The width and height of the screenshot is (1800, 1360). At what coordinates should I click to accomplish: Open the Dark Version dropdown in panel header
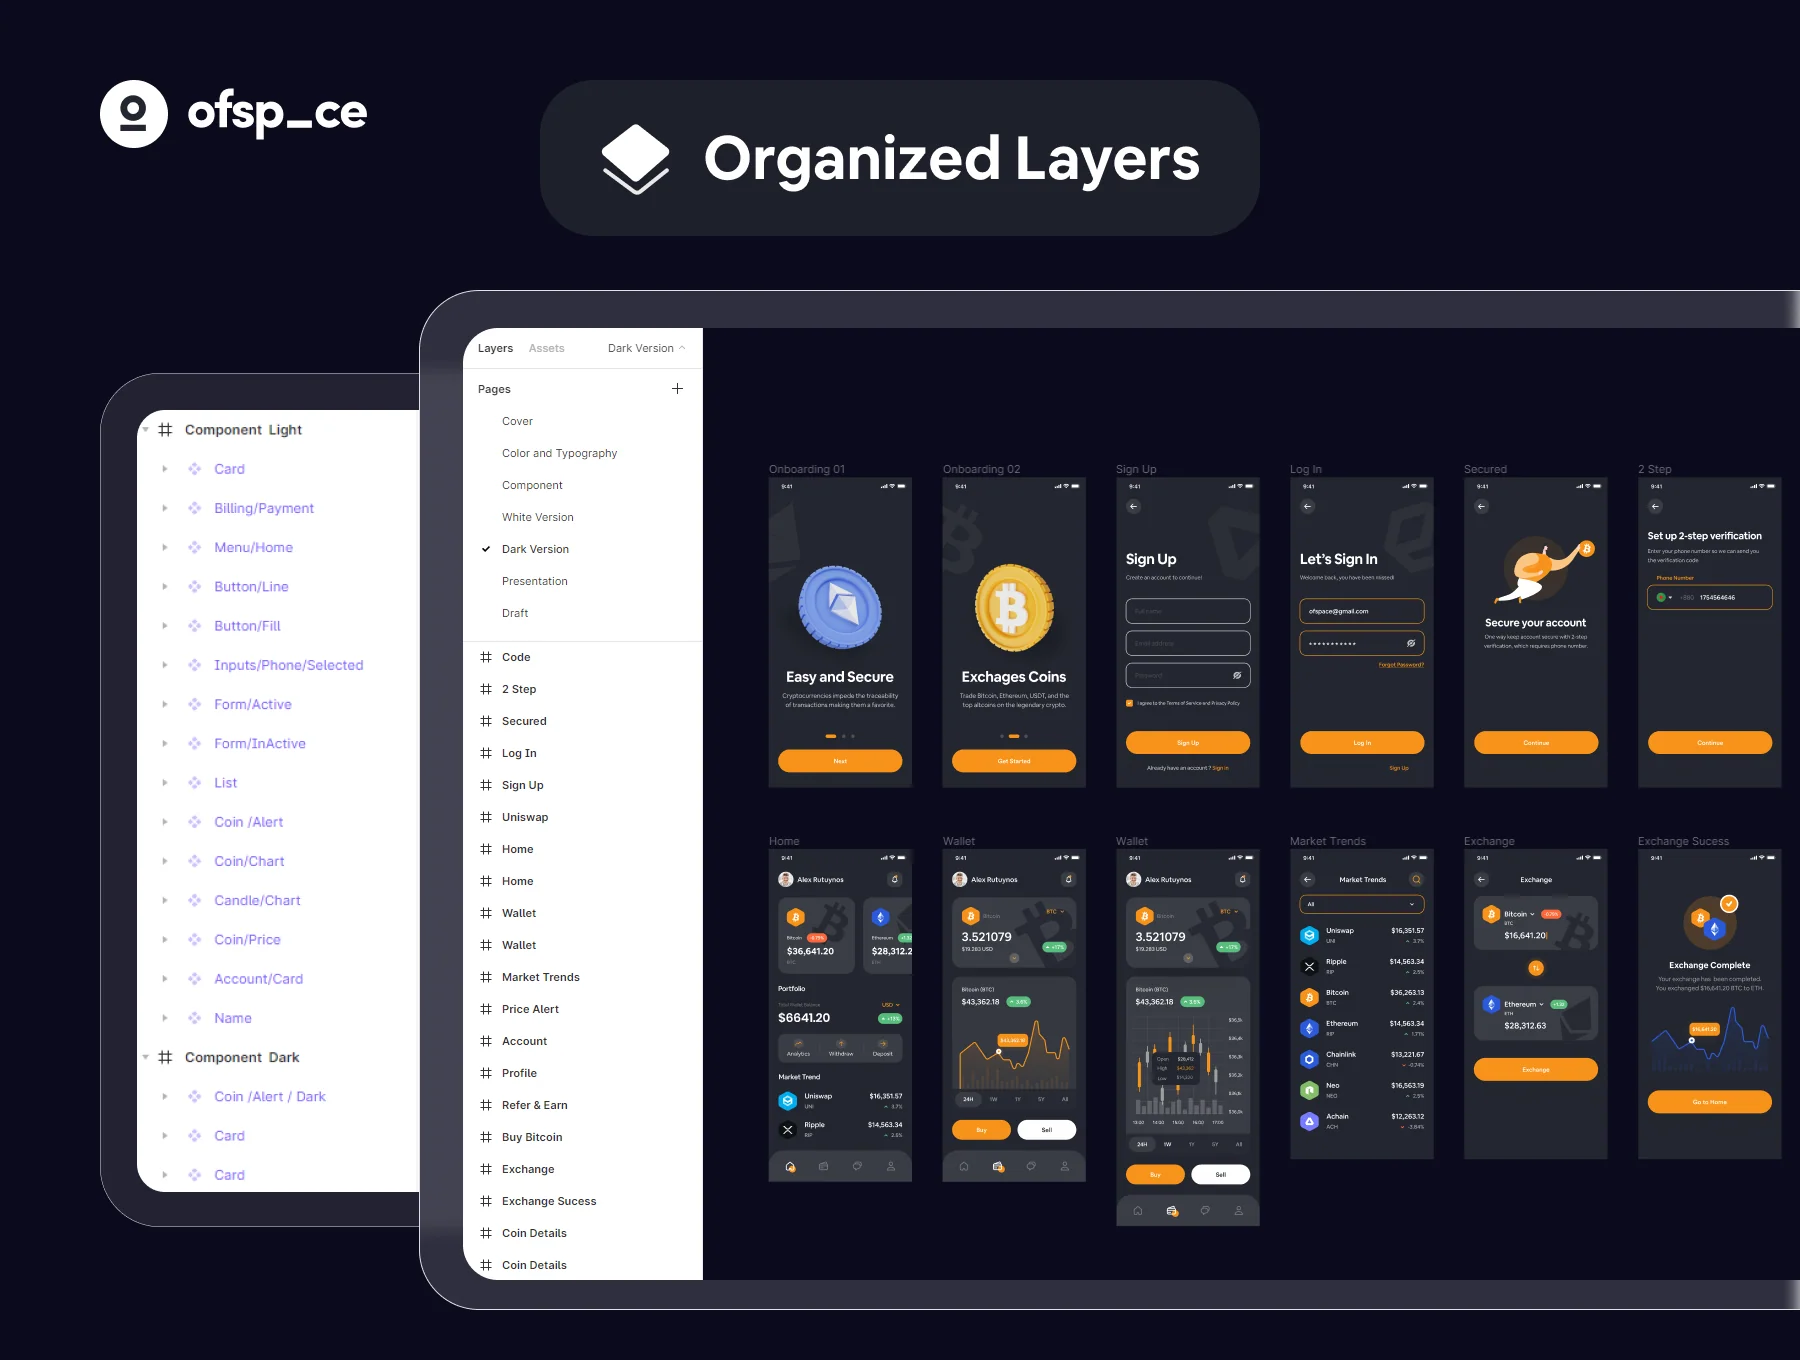647,348
